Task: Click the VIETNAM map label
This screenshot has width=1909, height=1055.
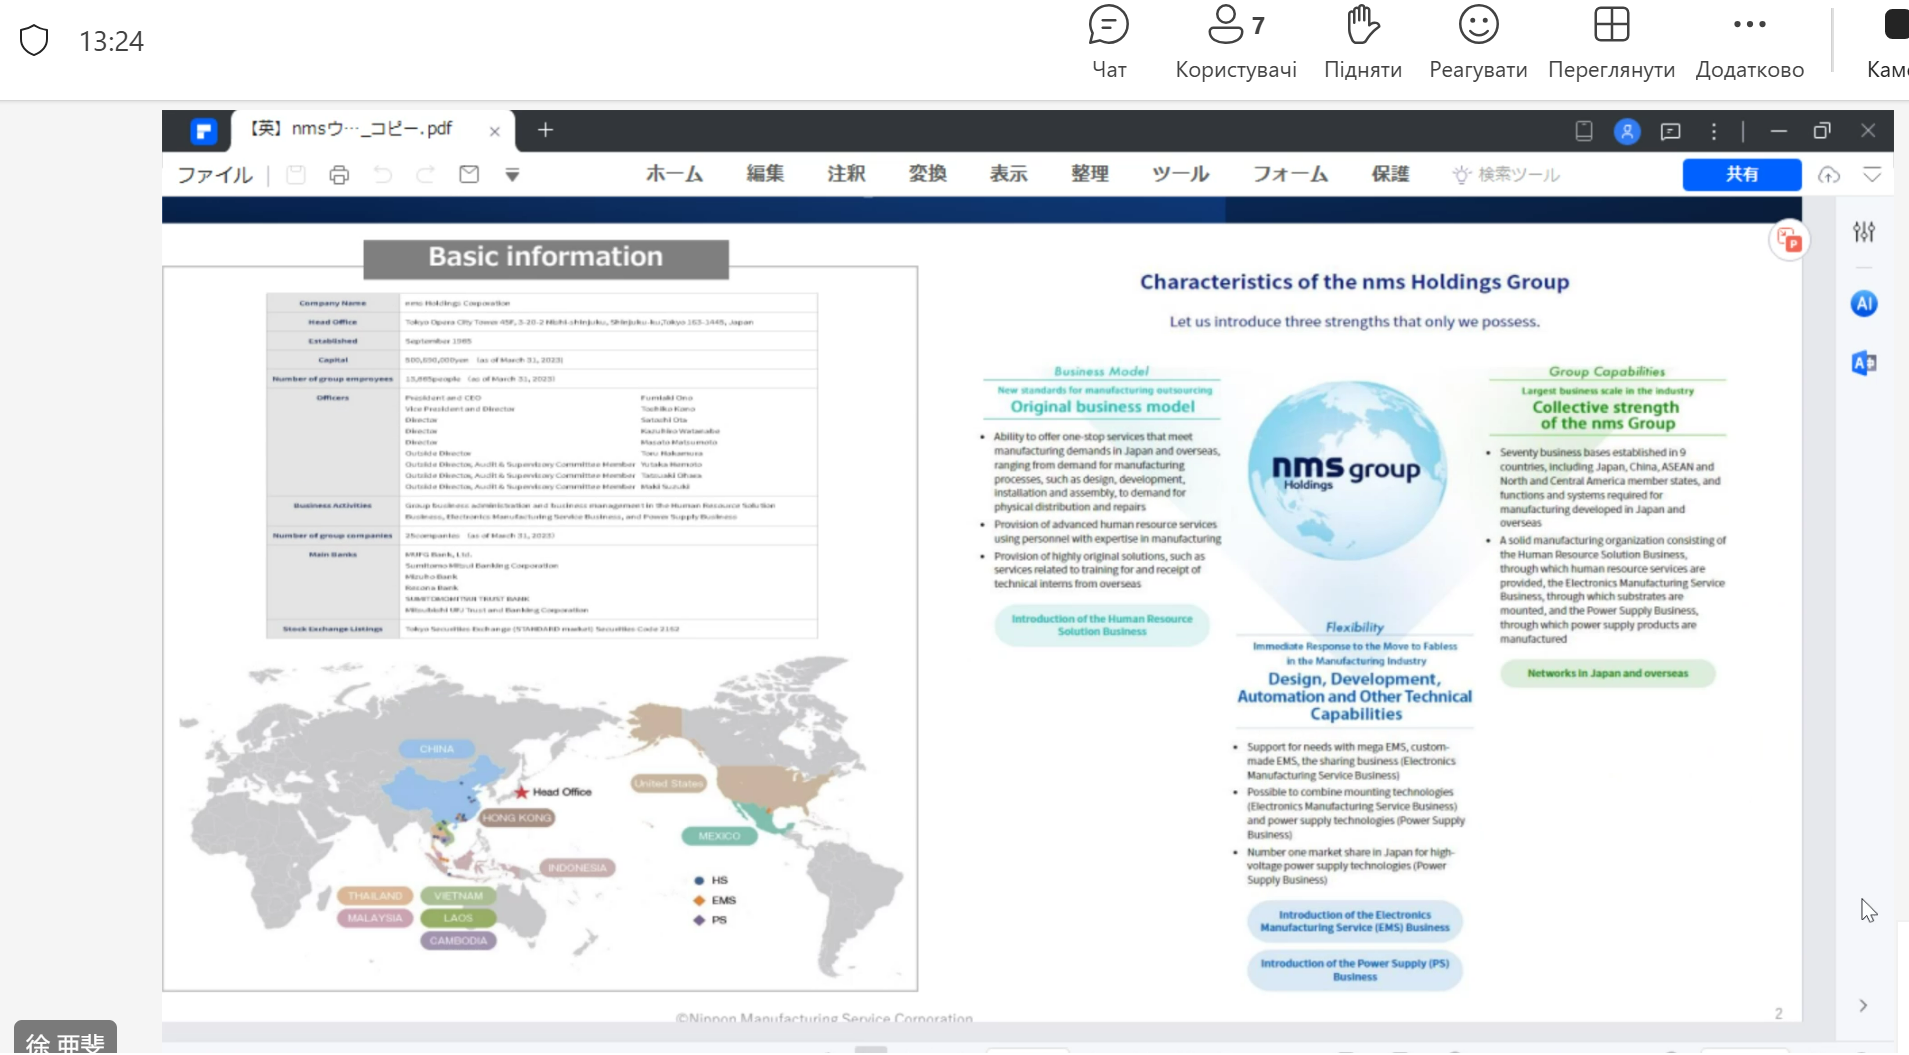Action: pos(458,896)
